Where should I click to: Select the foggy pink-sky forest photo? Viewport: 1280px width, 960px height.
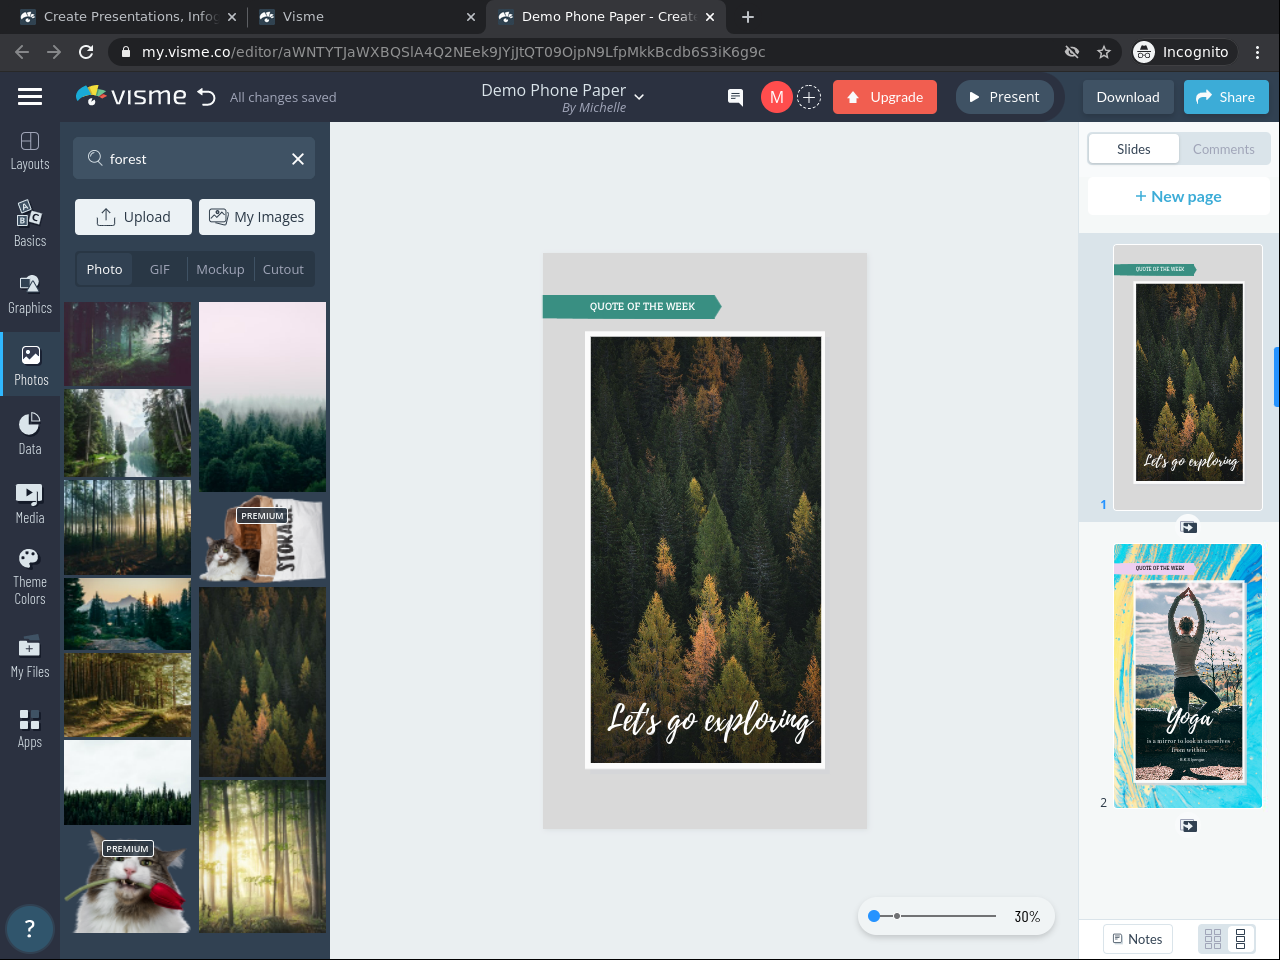click(262, 397)
